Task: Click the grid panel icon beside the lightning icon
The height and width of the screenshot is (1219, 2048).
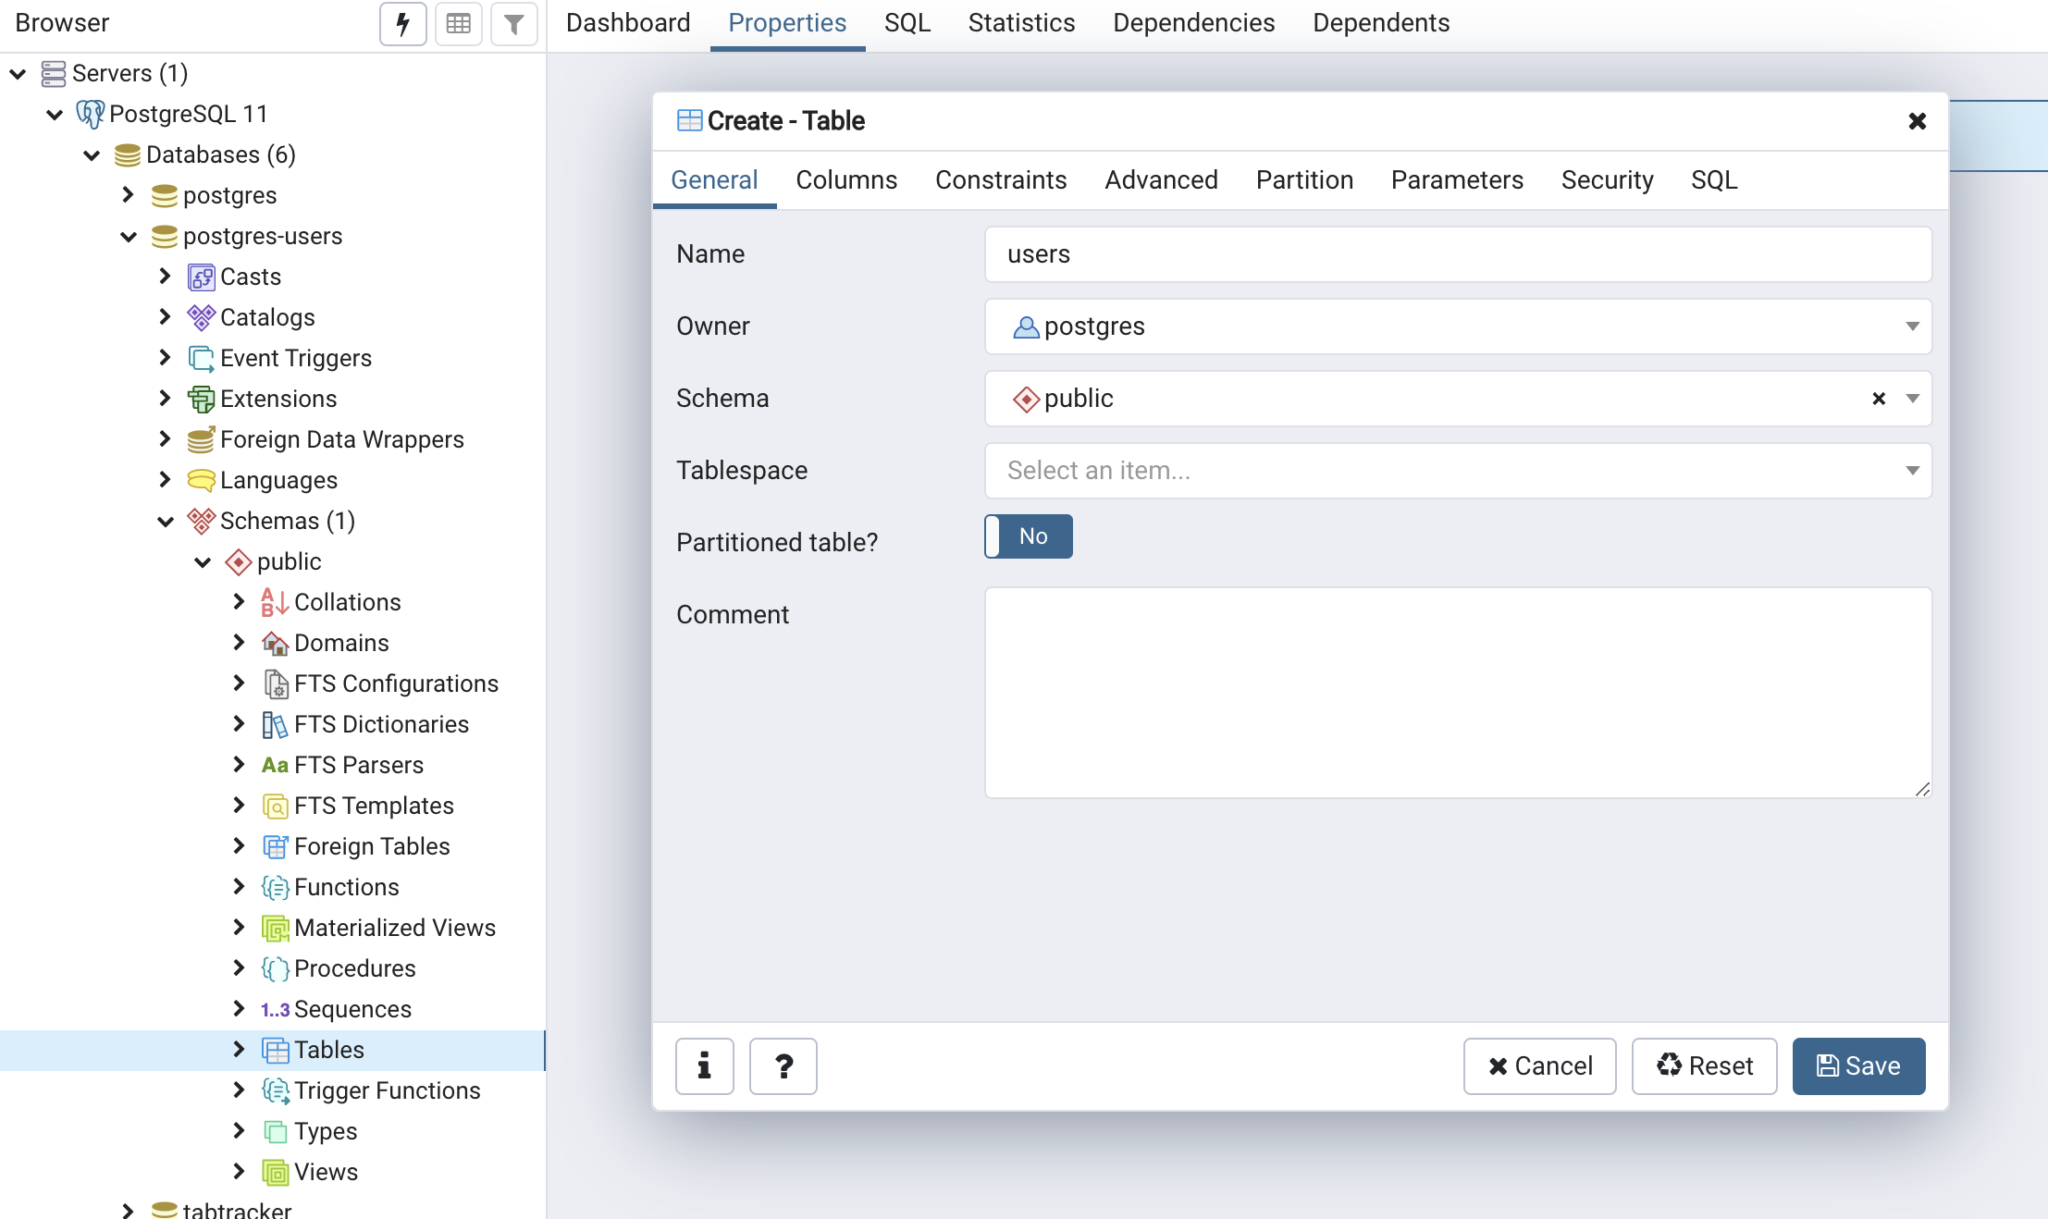Action: click(458, 24)
